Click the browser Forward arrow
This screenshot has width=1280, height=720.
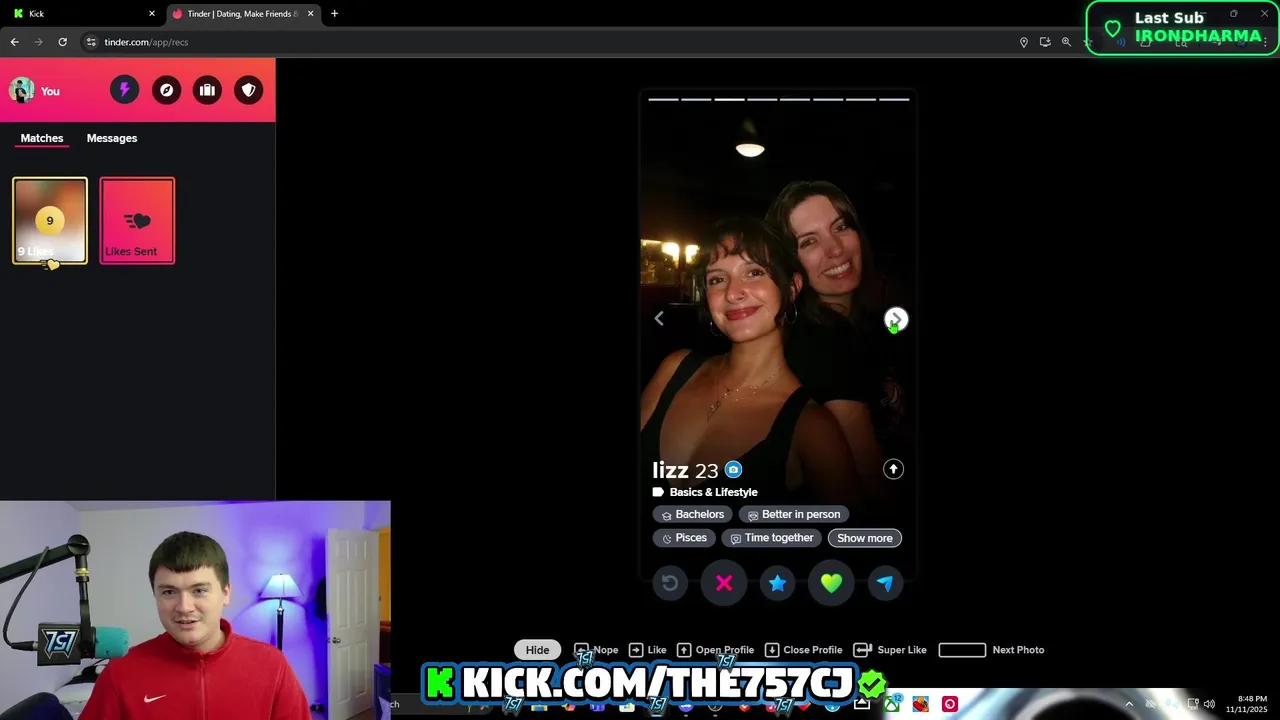pos(38,42)
